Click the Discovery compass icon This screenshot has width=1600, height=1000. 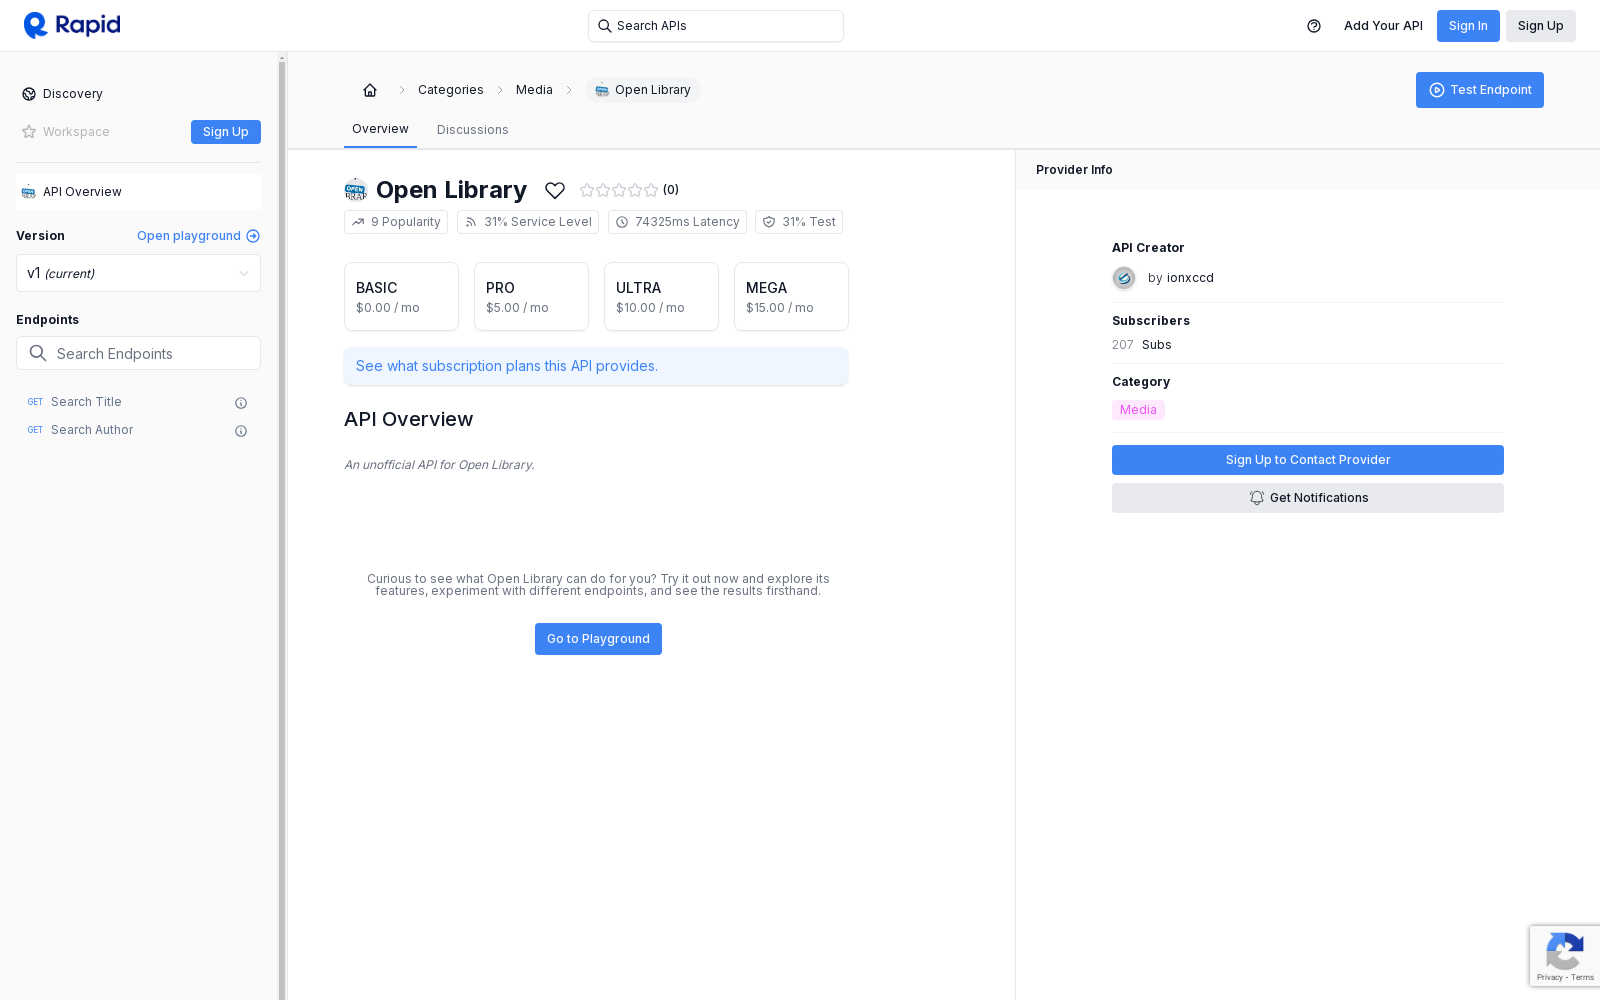tap(29, 94)
